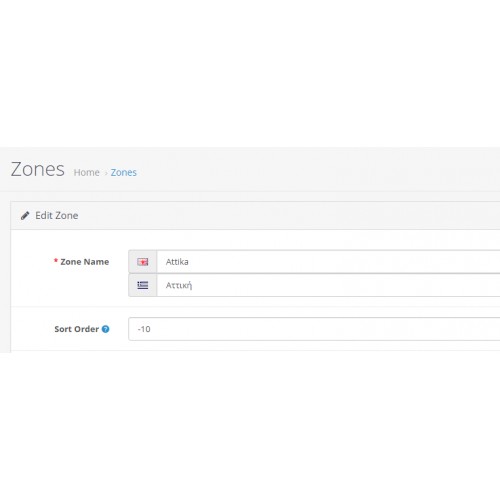The image size is (500, 500).
Task: Open the Sort Order help tooltip icon
Action: (x=105, y=329)
